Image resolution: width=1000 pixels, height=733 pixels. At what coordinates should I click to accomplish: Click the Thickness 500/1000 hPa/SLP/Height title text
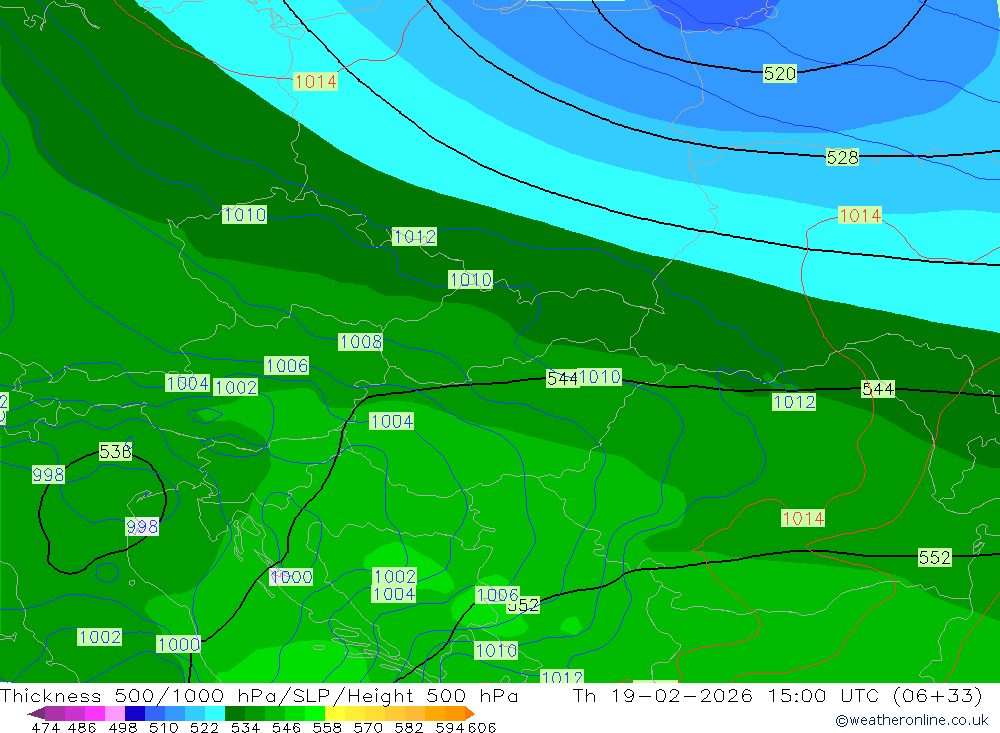[259, 695]
